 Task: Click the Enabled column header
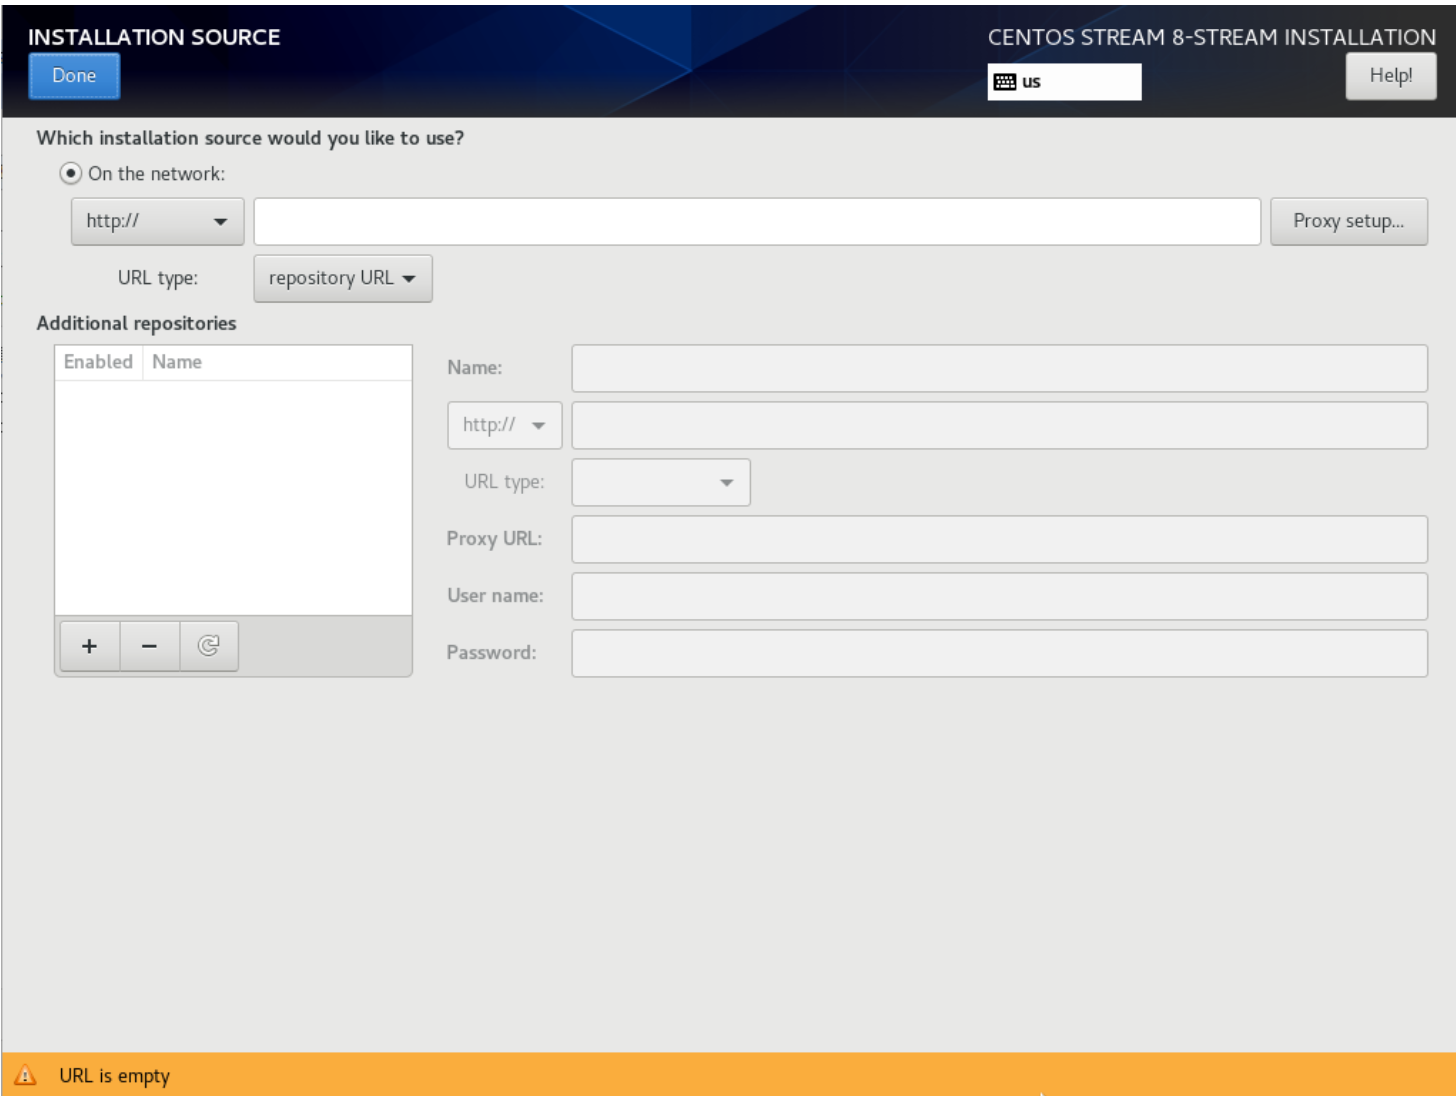[x=98, y=362]
